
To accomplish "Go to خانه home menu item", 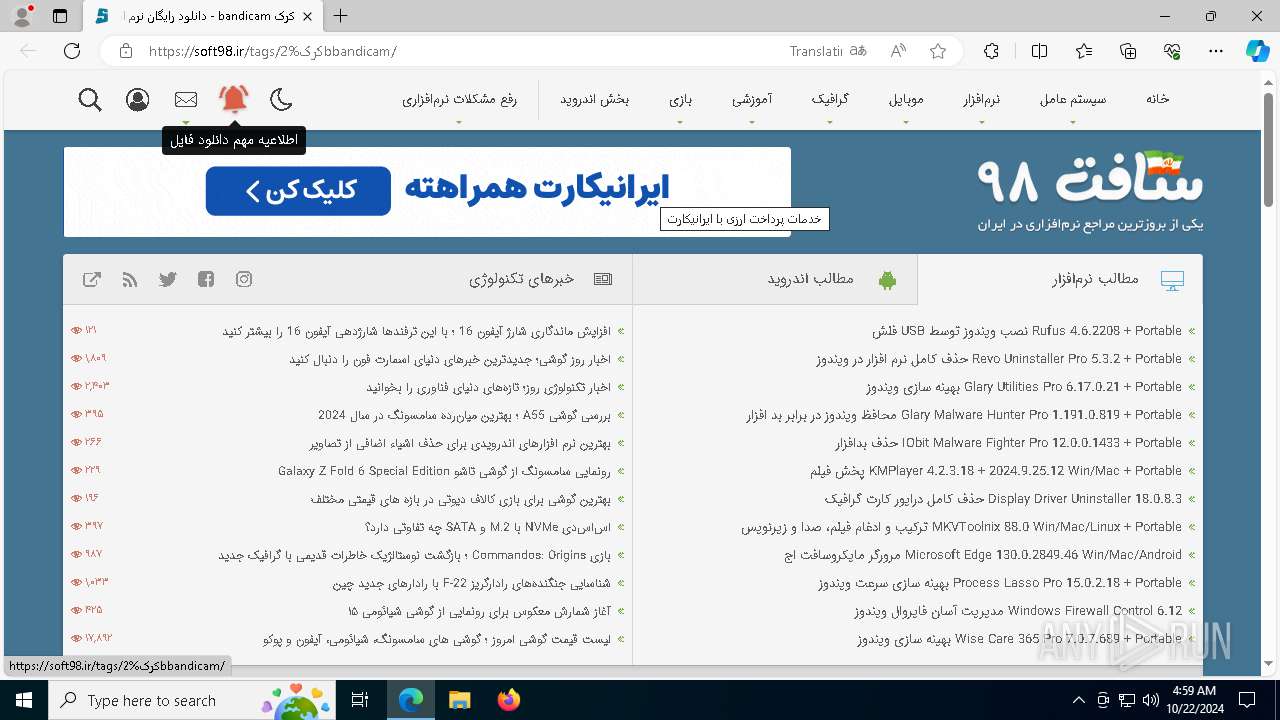I will click(1158, 98).
